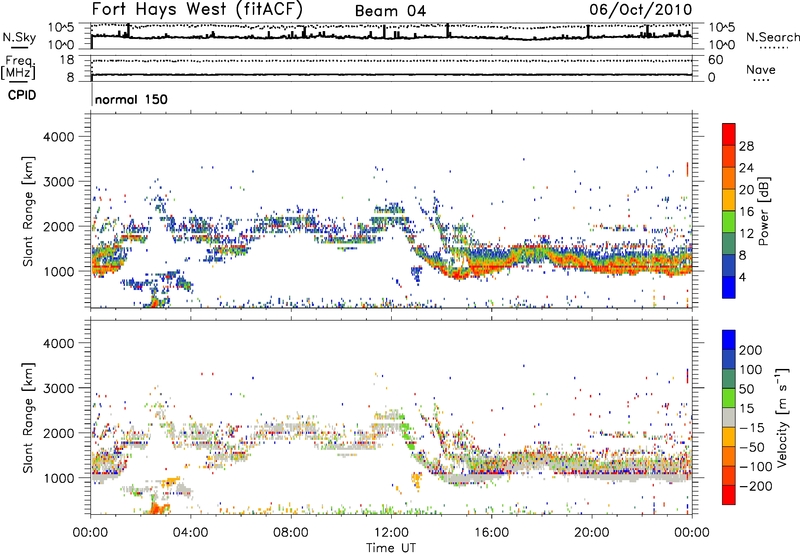This screenshot has height=554, width=800.
Task: Click the "08:00" time axis label
Action: [291, 533]
